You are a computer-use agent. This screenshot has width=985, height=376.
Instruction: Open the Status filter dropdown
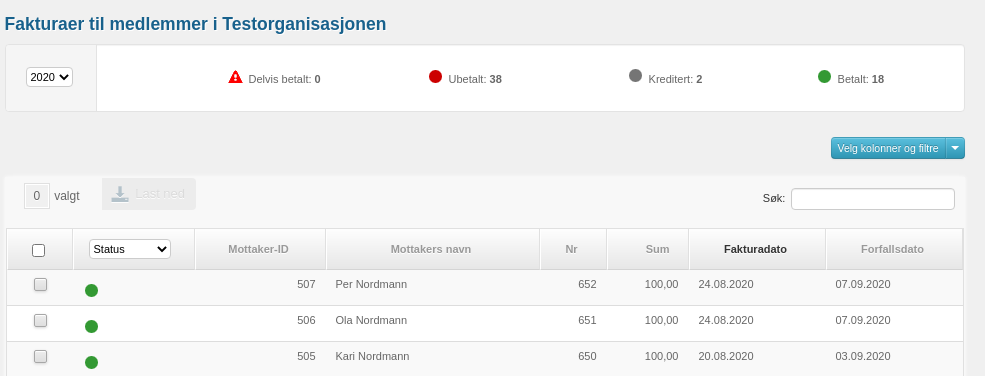[x=130, y=249]
